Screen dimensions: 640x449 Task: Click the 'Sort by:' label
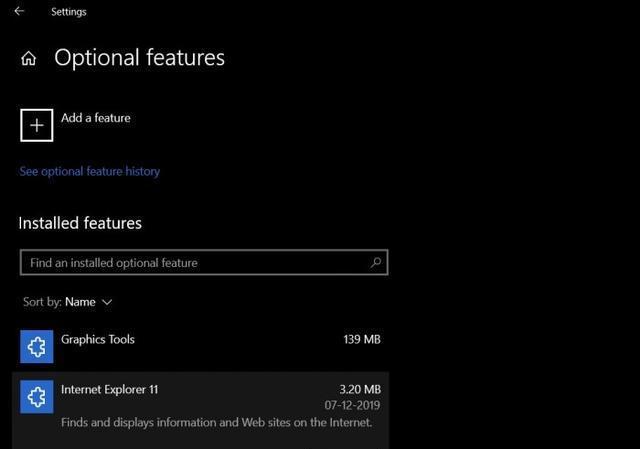click(x=42, y=302)
